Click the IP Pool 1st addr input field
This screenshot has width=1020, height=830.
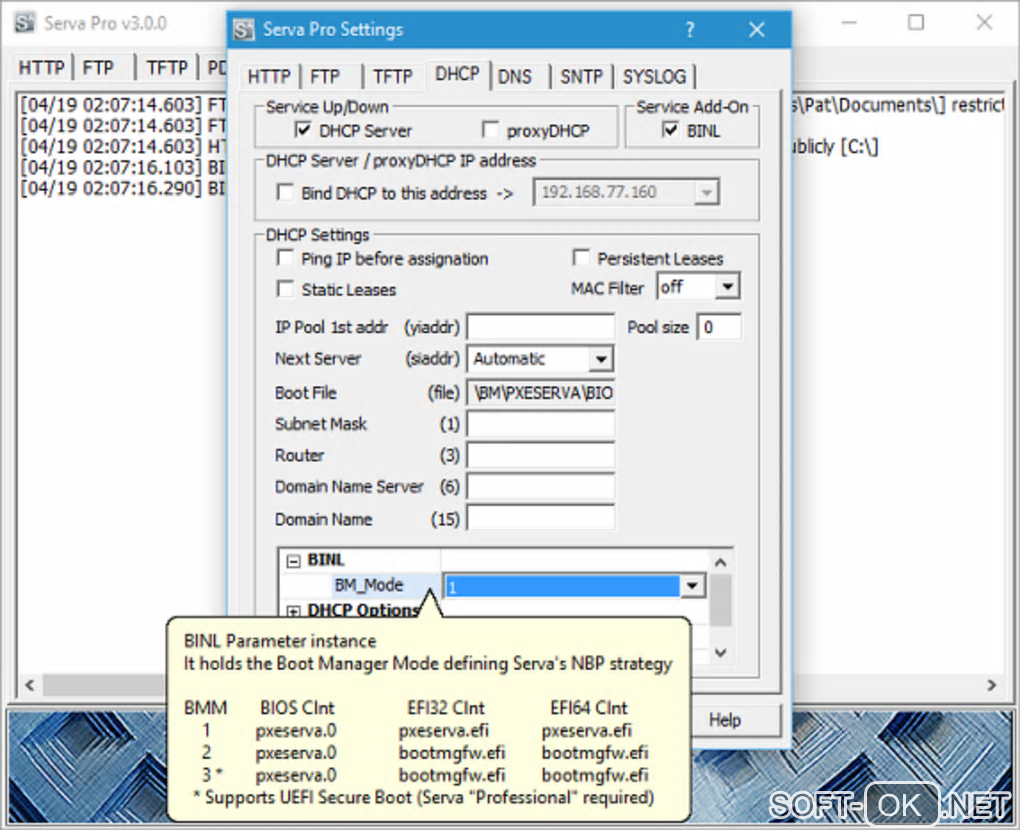(x=541, y=327)
